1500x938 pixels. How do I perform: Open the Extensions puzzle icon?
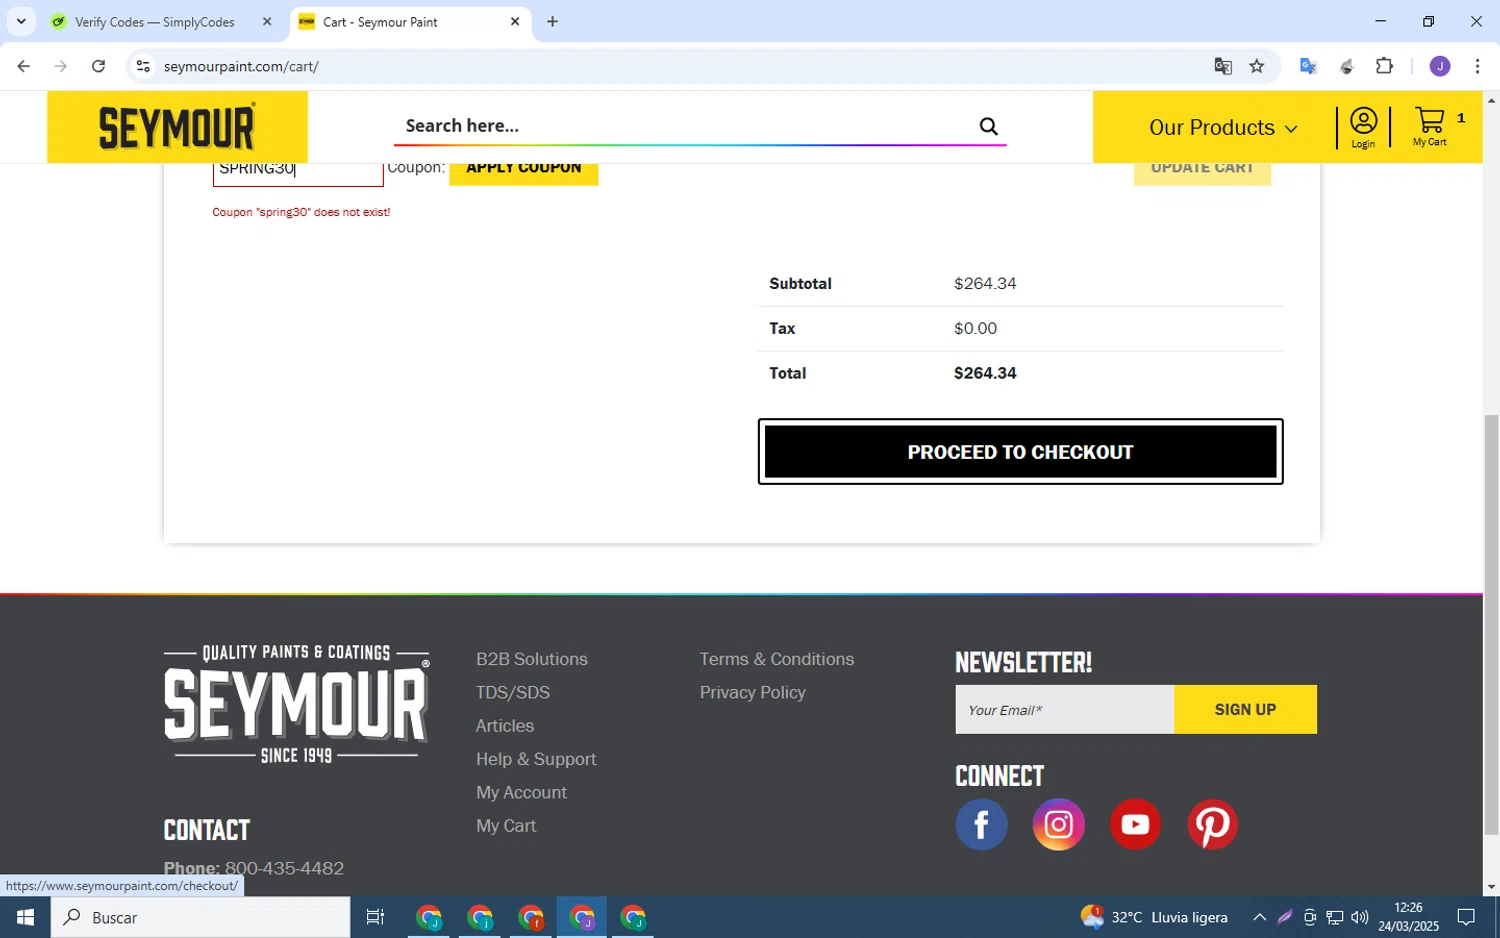[x=1384, y=66]
